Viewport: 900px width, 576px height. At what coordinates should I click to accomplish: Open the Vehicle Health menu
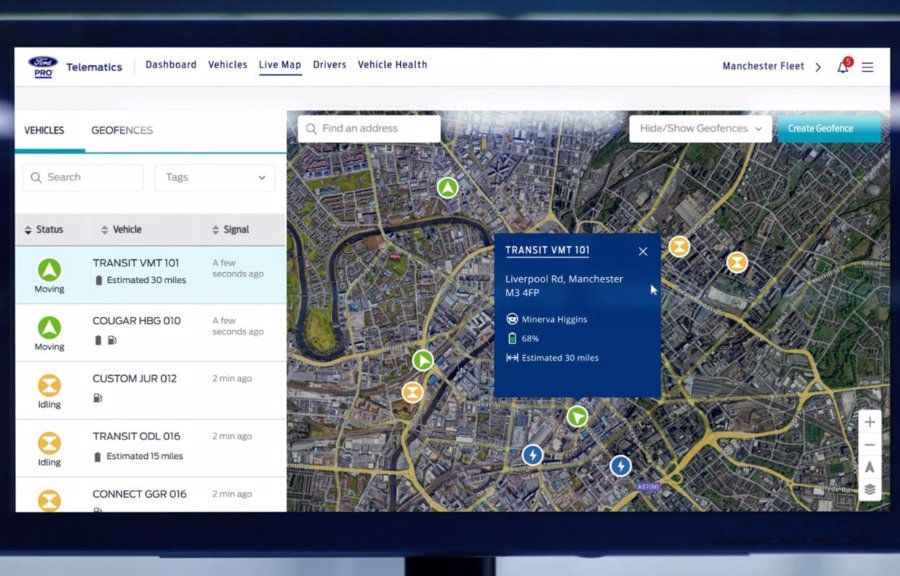pyautogui.click(x=392, y=65)
